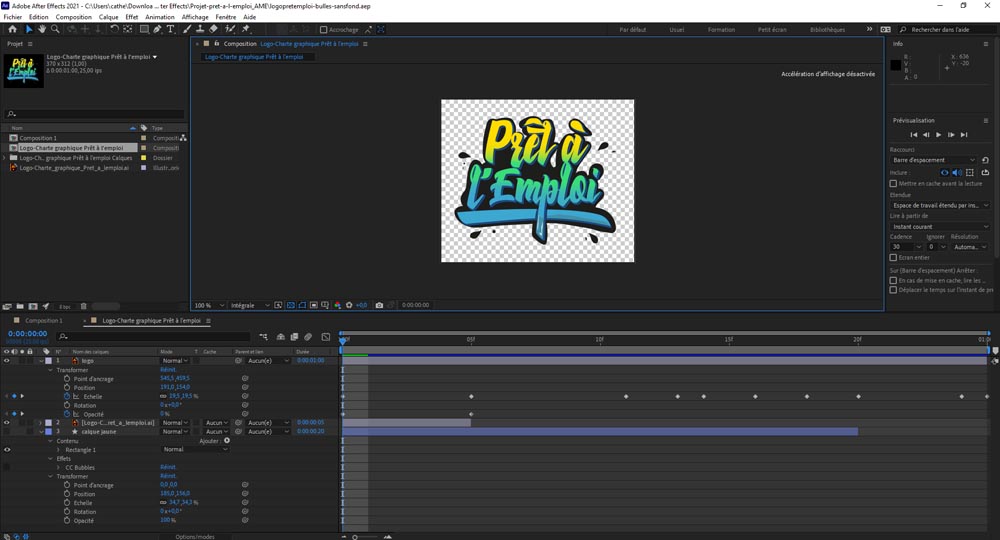Screen dimensions: 1000x540
Task: Switch to the 'Par défaut' workspace
Action: tap(633, 30)
